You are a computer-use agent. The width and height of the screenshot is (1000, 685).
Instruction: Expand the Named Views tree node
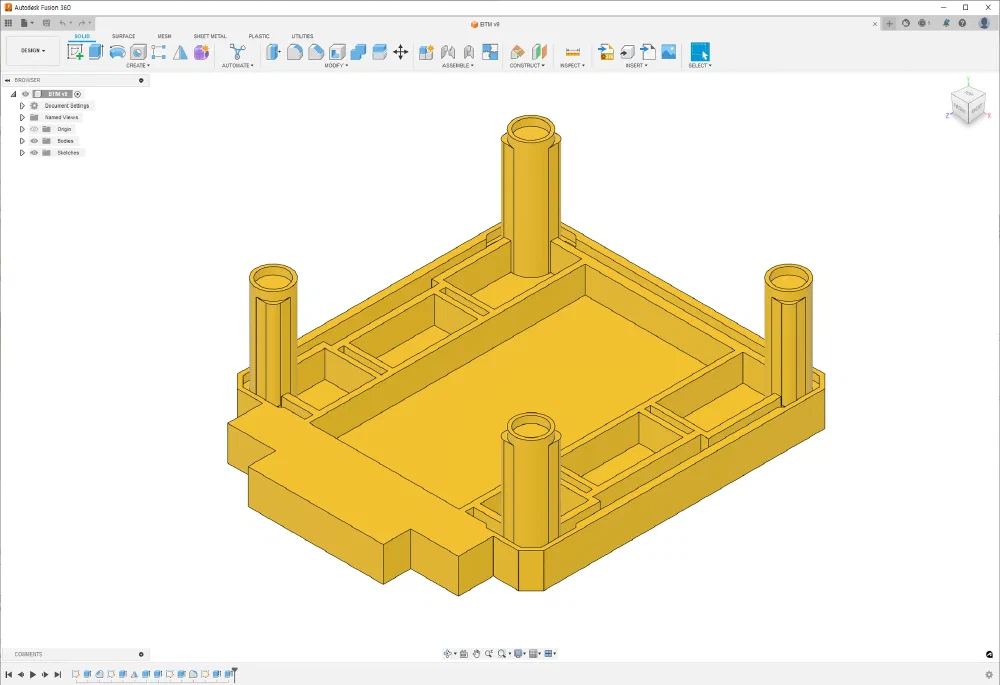[x=22, y=117]
